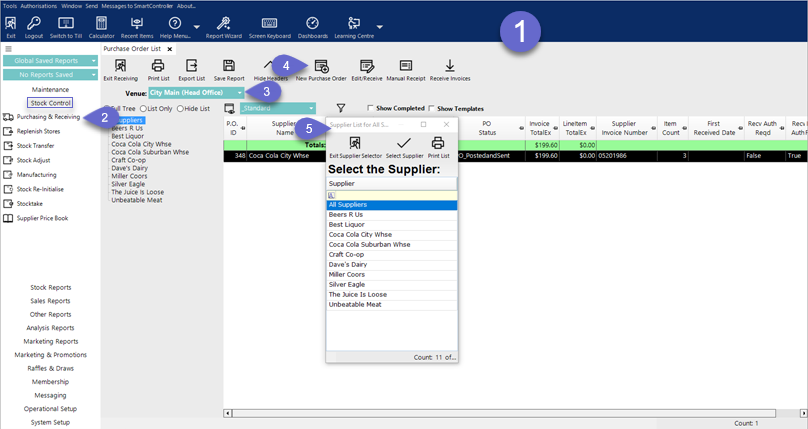The image size is (808, 429).
Task: Expand the Venue dropdown
Action: click(240, 92)
